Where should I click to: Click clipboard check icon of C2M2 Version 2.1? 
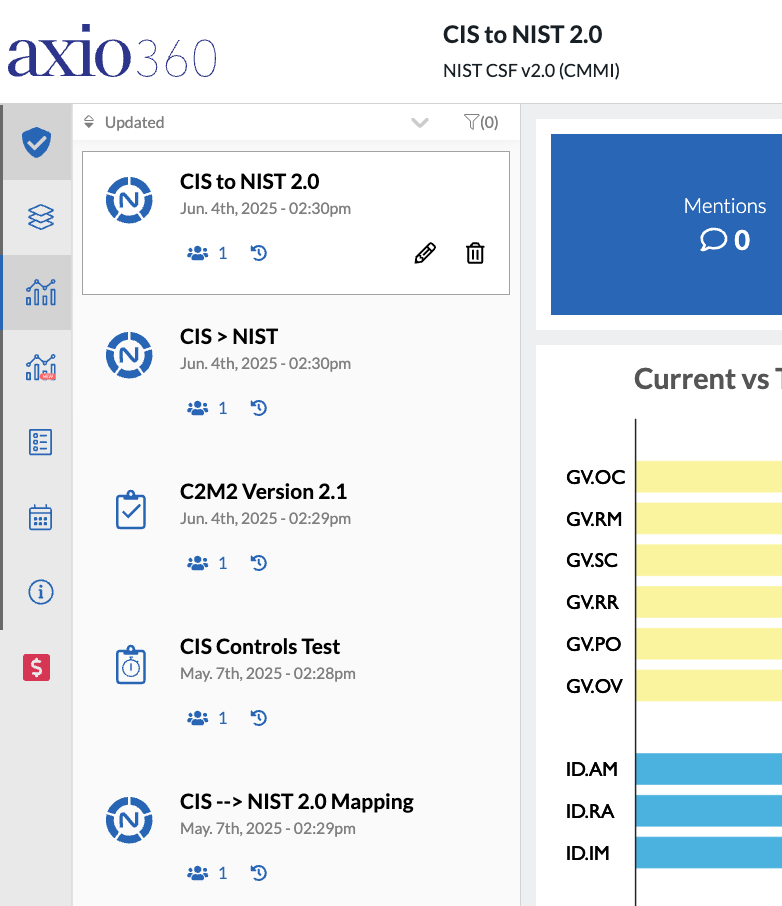pos(131,510)
